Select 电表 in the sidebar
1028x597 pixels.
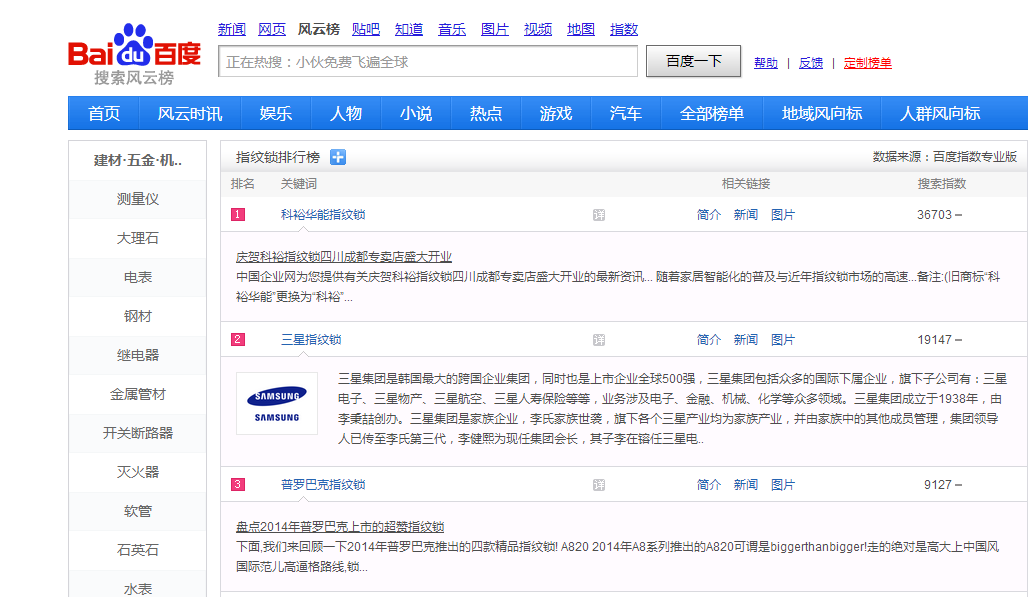click(138, 277)
